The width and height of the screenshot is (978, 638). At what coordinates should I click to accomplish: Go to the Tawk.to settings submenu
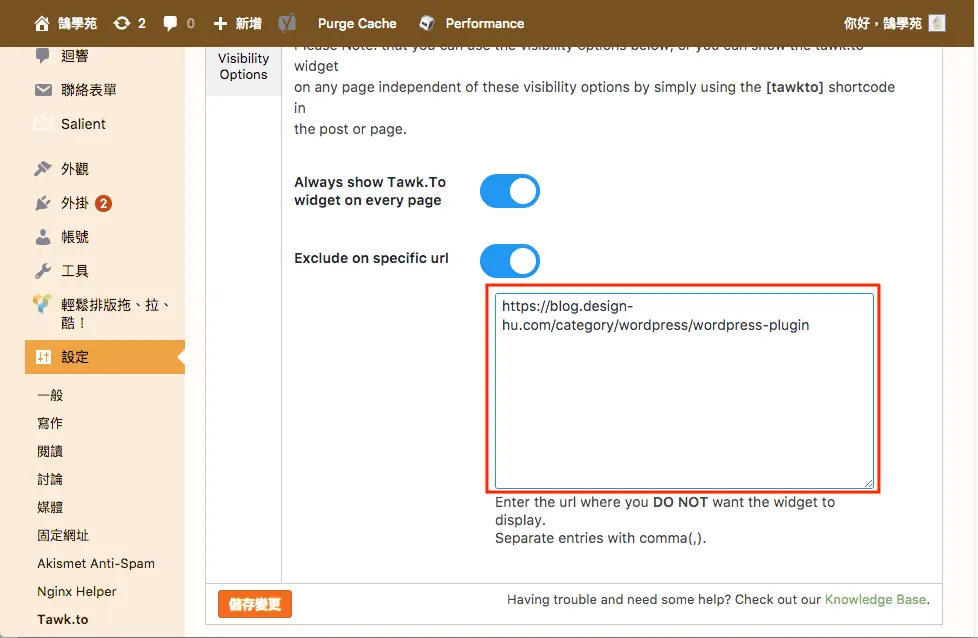(x=62, y=619)
